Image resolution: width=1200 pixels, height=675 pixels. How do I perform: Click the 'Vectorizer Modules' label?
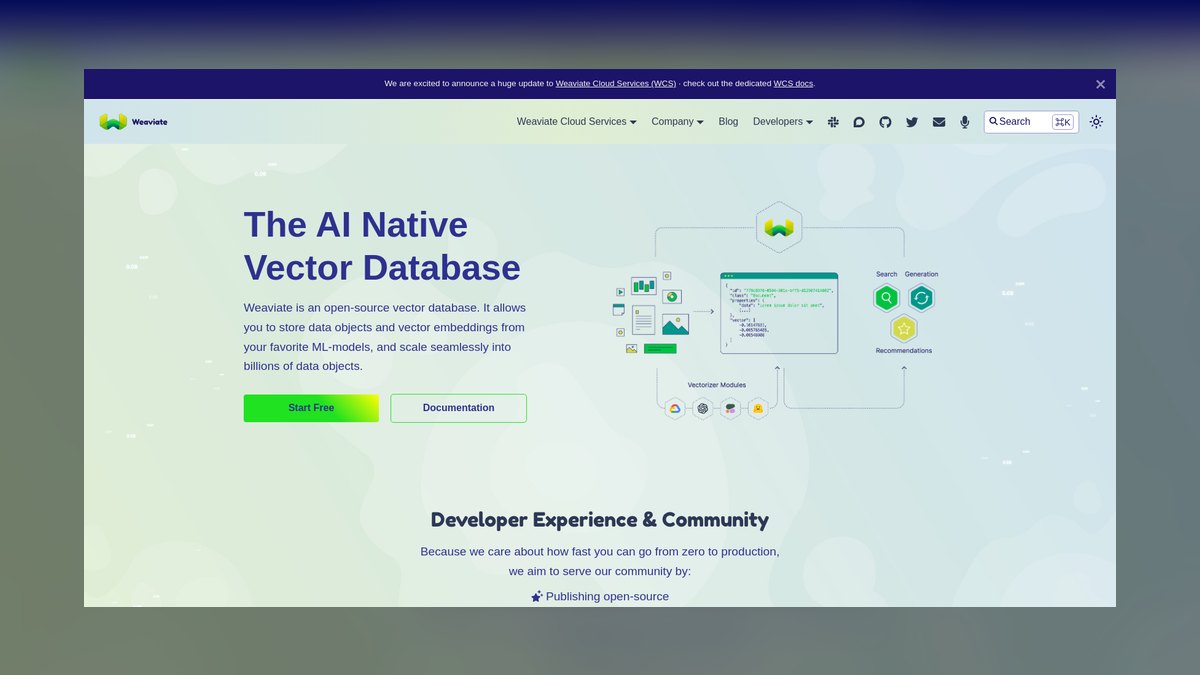[717, 385]
